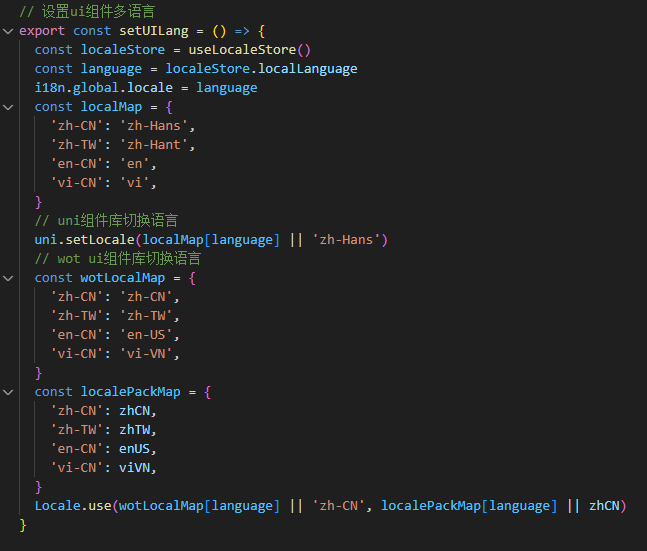Image resolution: width=647 pixels, height=551 pixels.
Task: Collapse the wotLocalMap object fold chevron
Action: point(8,278)
